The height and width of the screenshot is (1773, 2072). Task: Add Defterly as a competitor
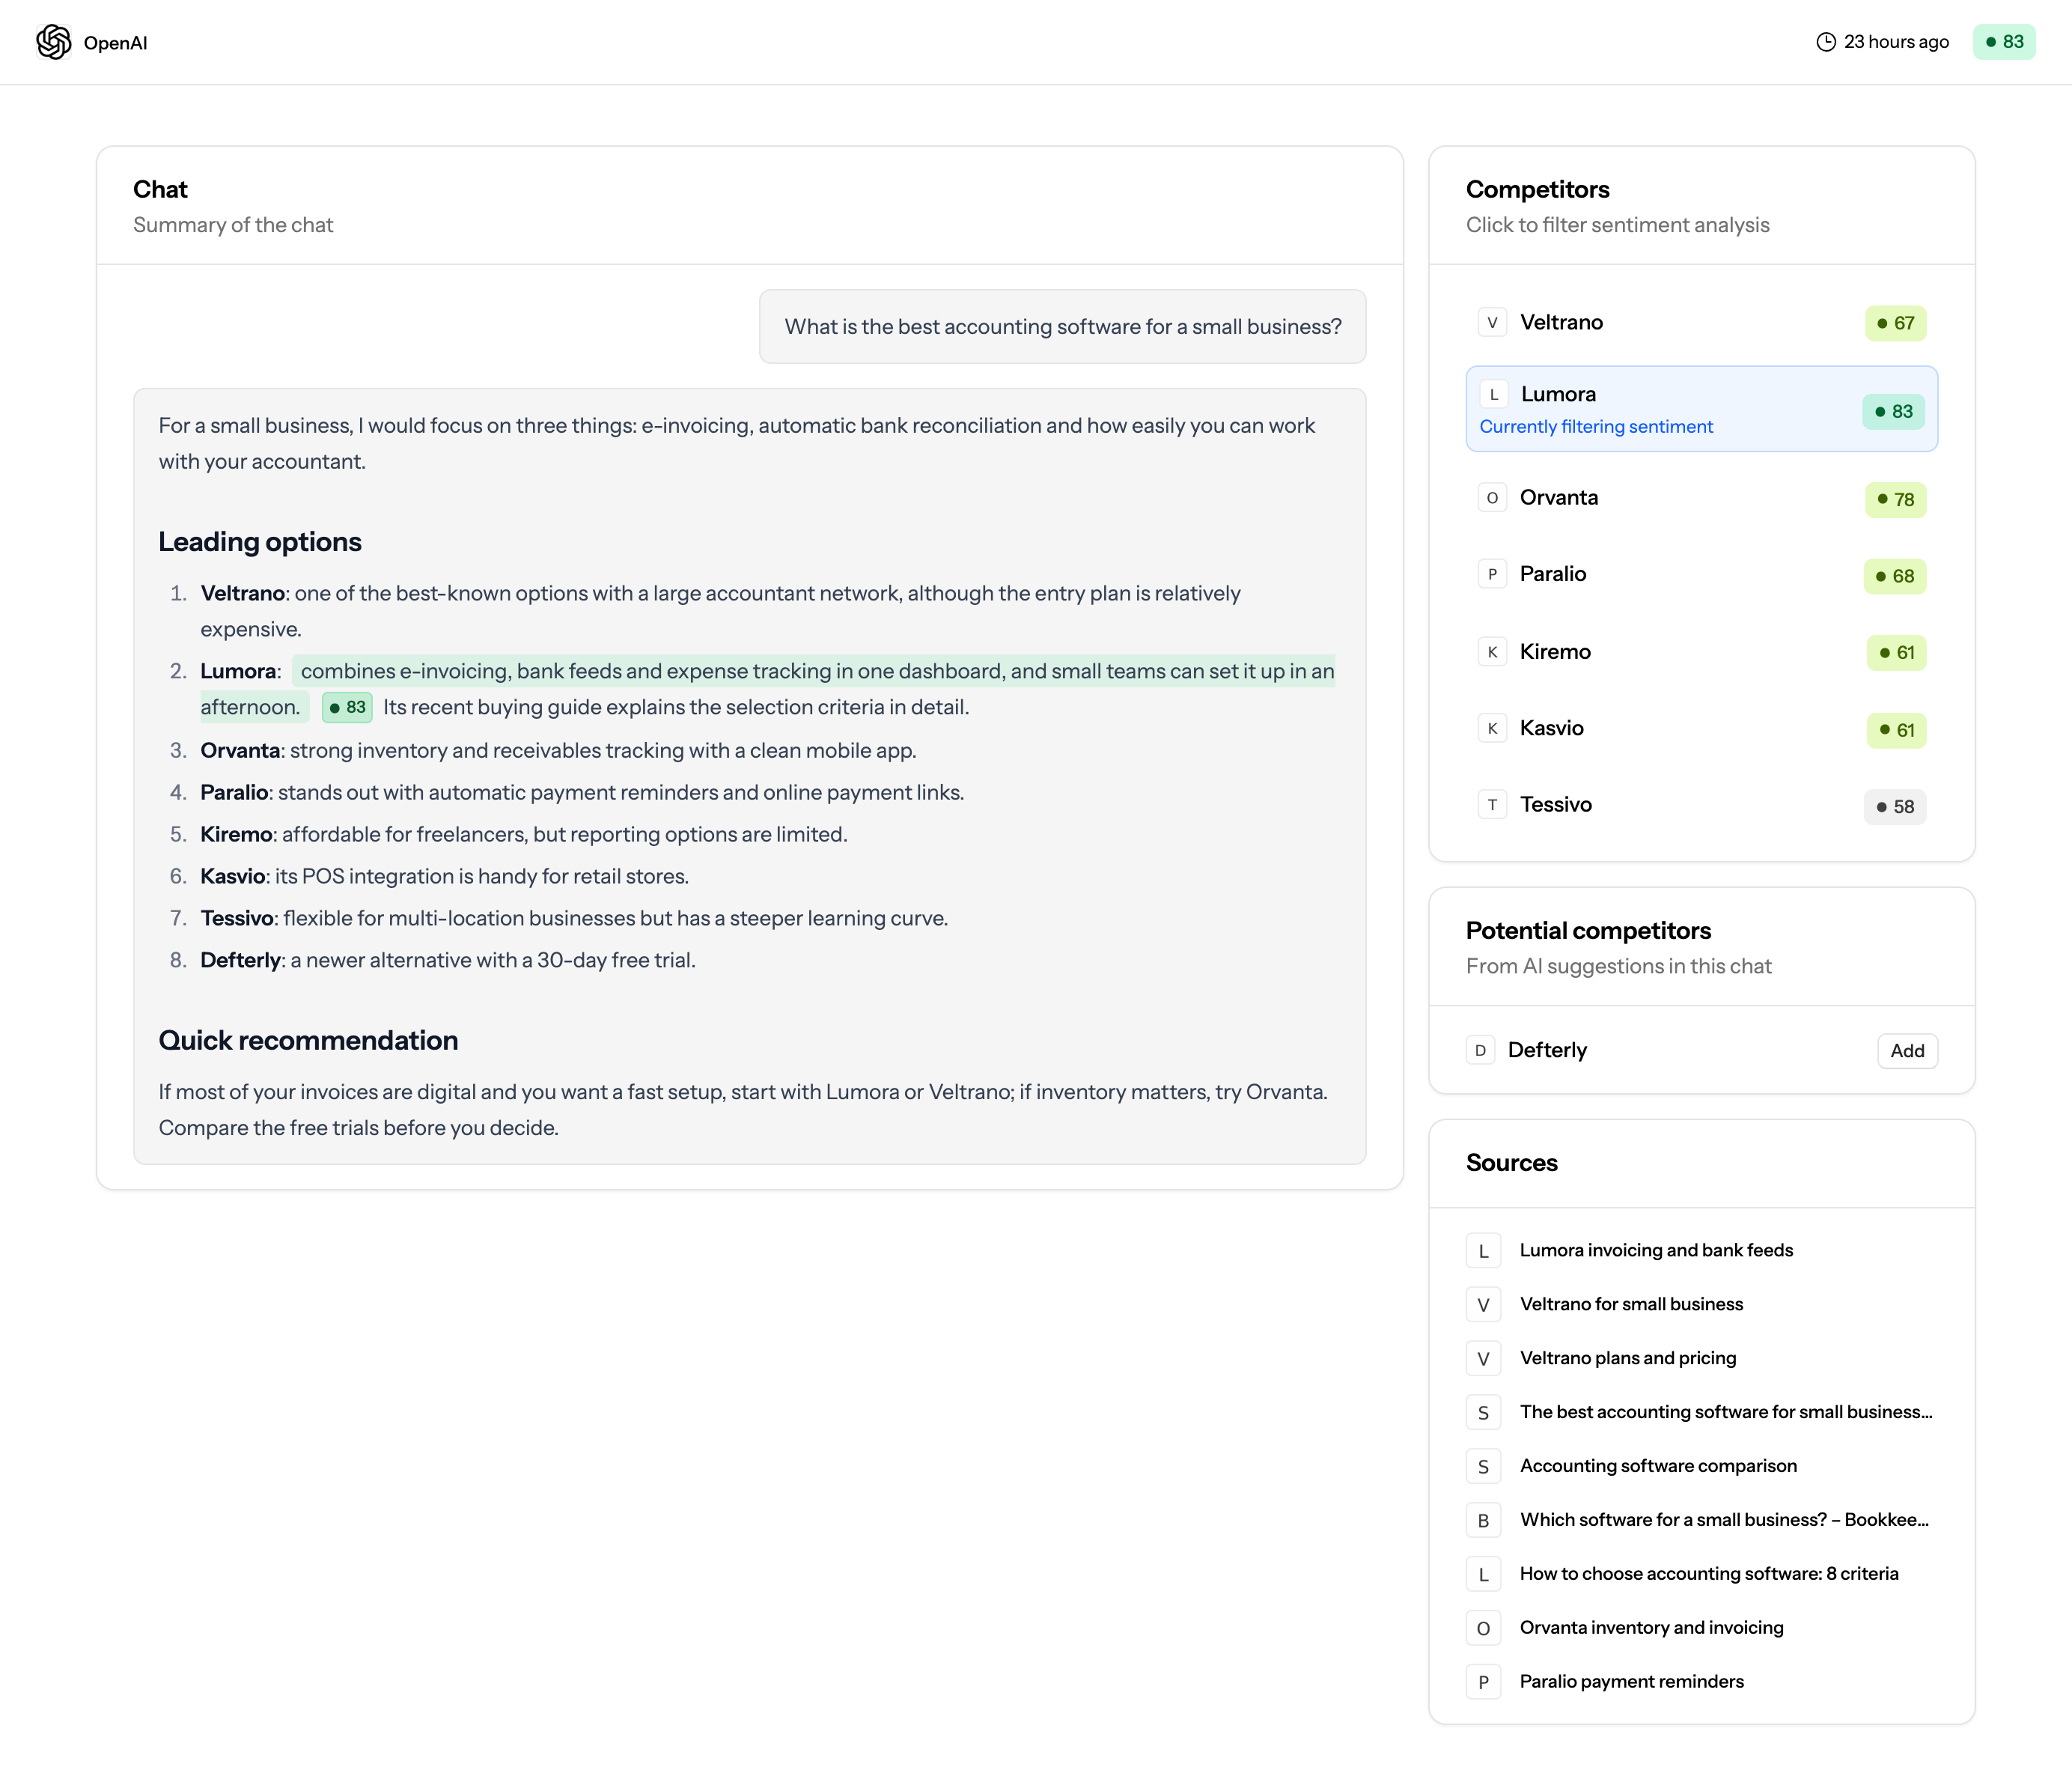pyautogui.click(x=1907, y=1051)
